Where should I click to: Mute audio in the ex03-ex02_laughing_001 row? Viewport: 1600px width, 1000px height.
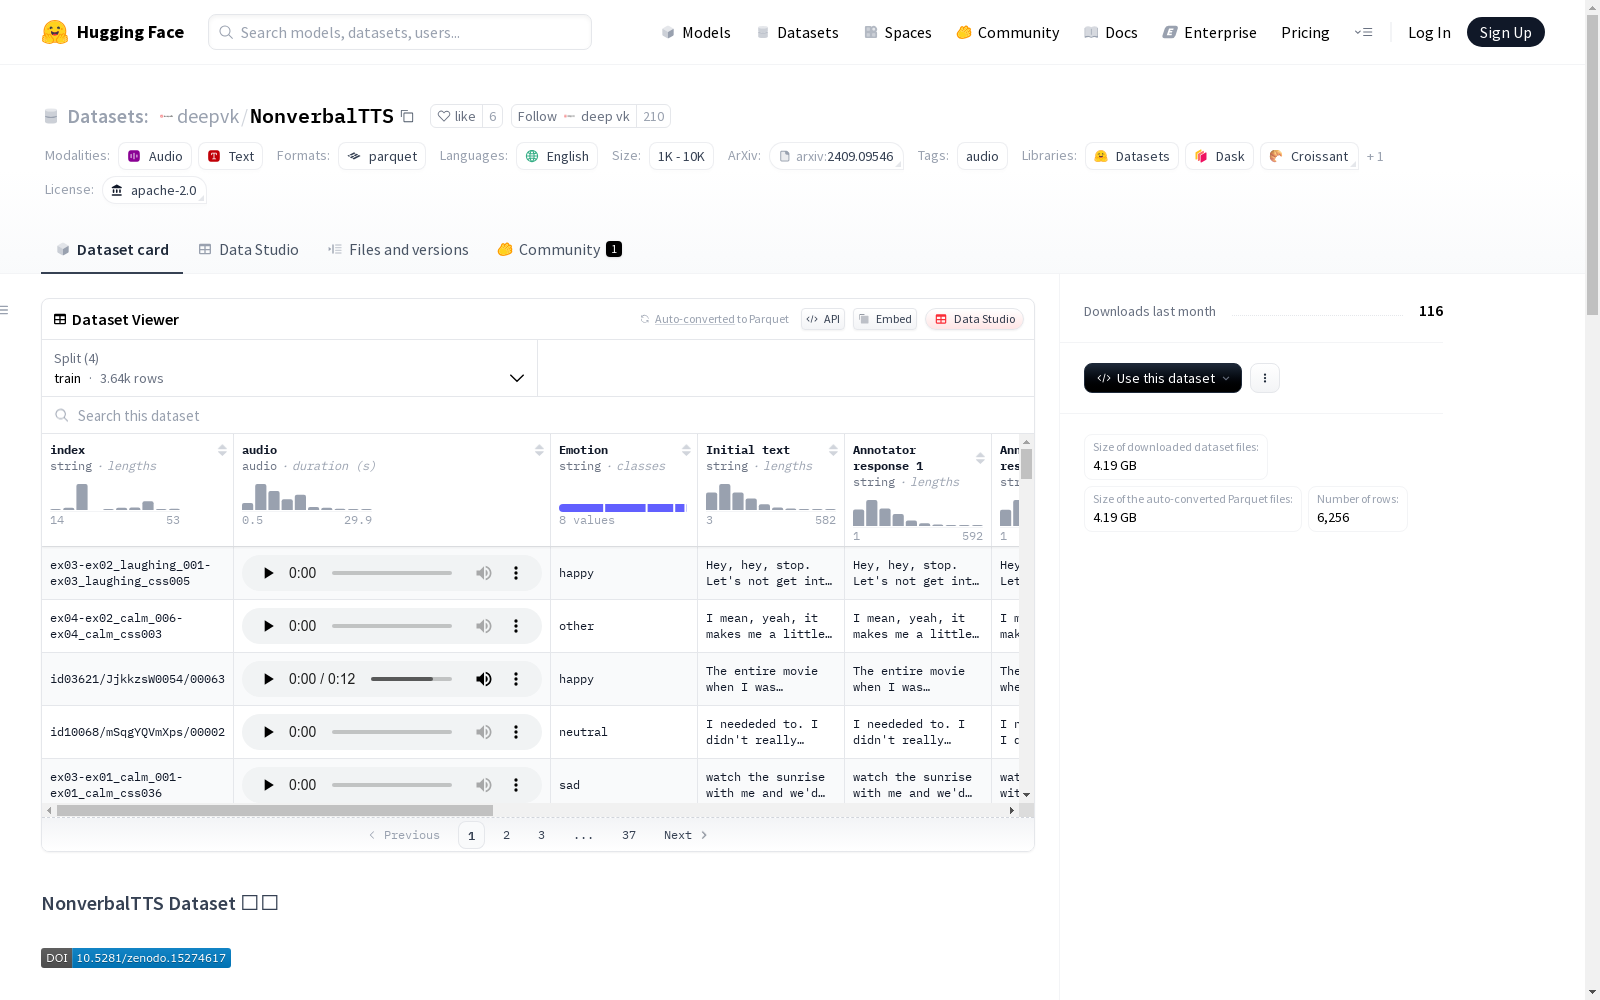pos(484,573)
